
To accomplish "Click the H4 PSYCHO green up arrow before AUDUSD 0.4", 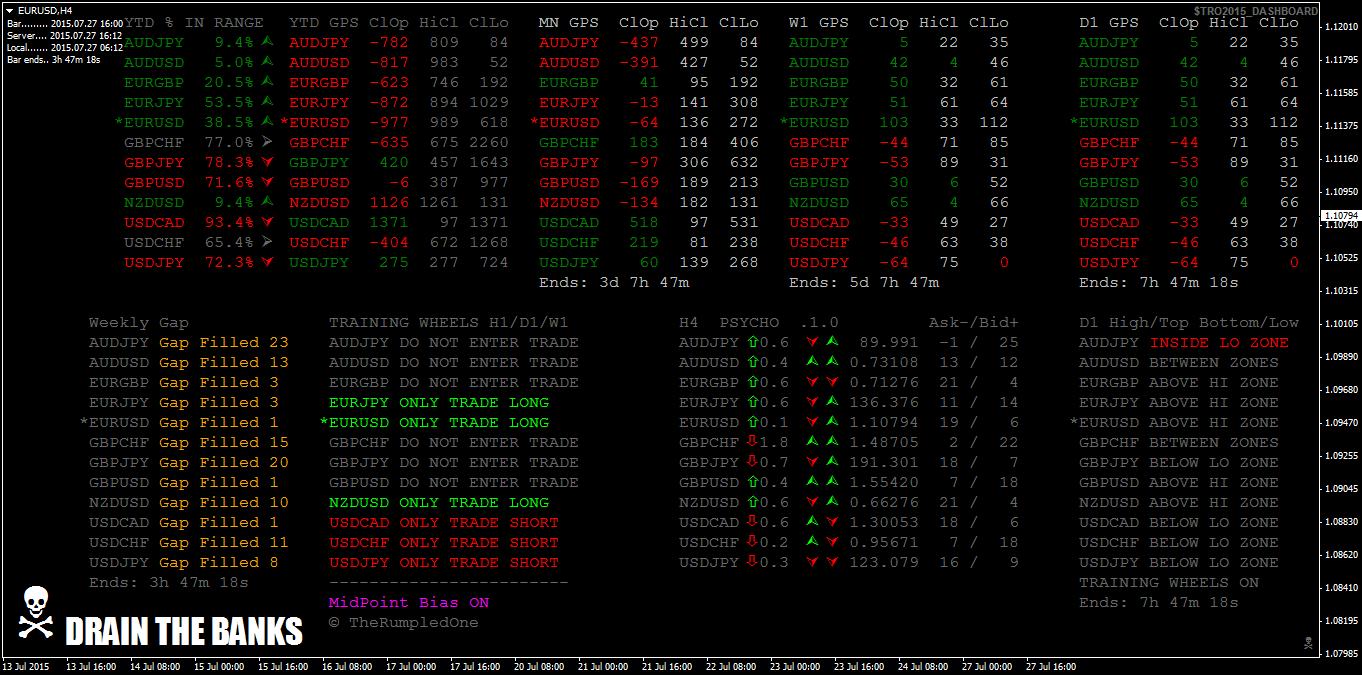I will tap(753, 362).
